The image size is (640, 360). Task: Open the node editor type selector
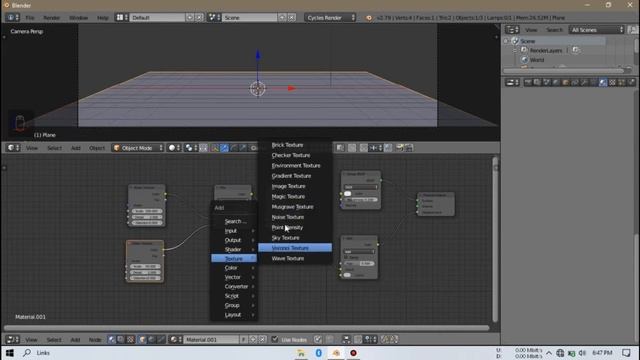(x=13, y=340)
